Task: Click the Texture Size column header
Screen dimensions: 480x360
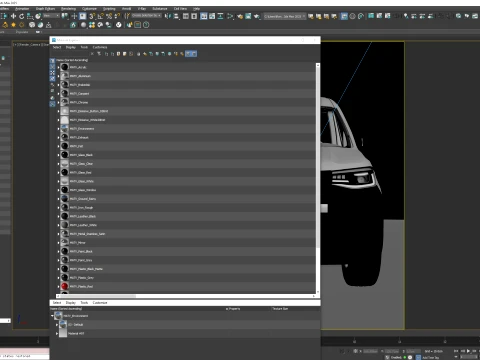Action: click(x=280, y=309)
